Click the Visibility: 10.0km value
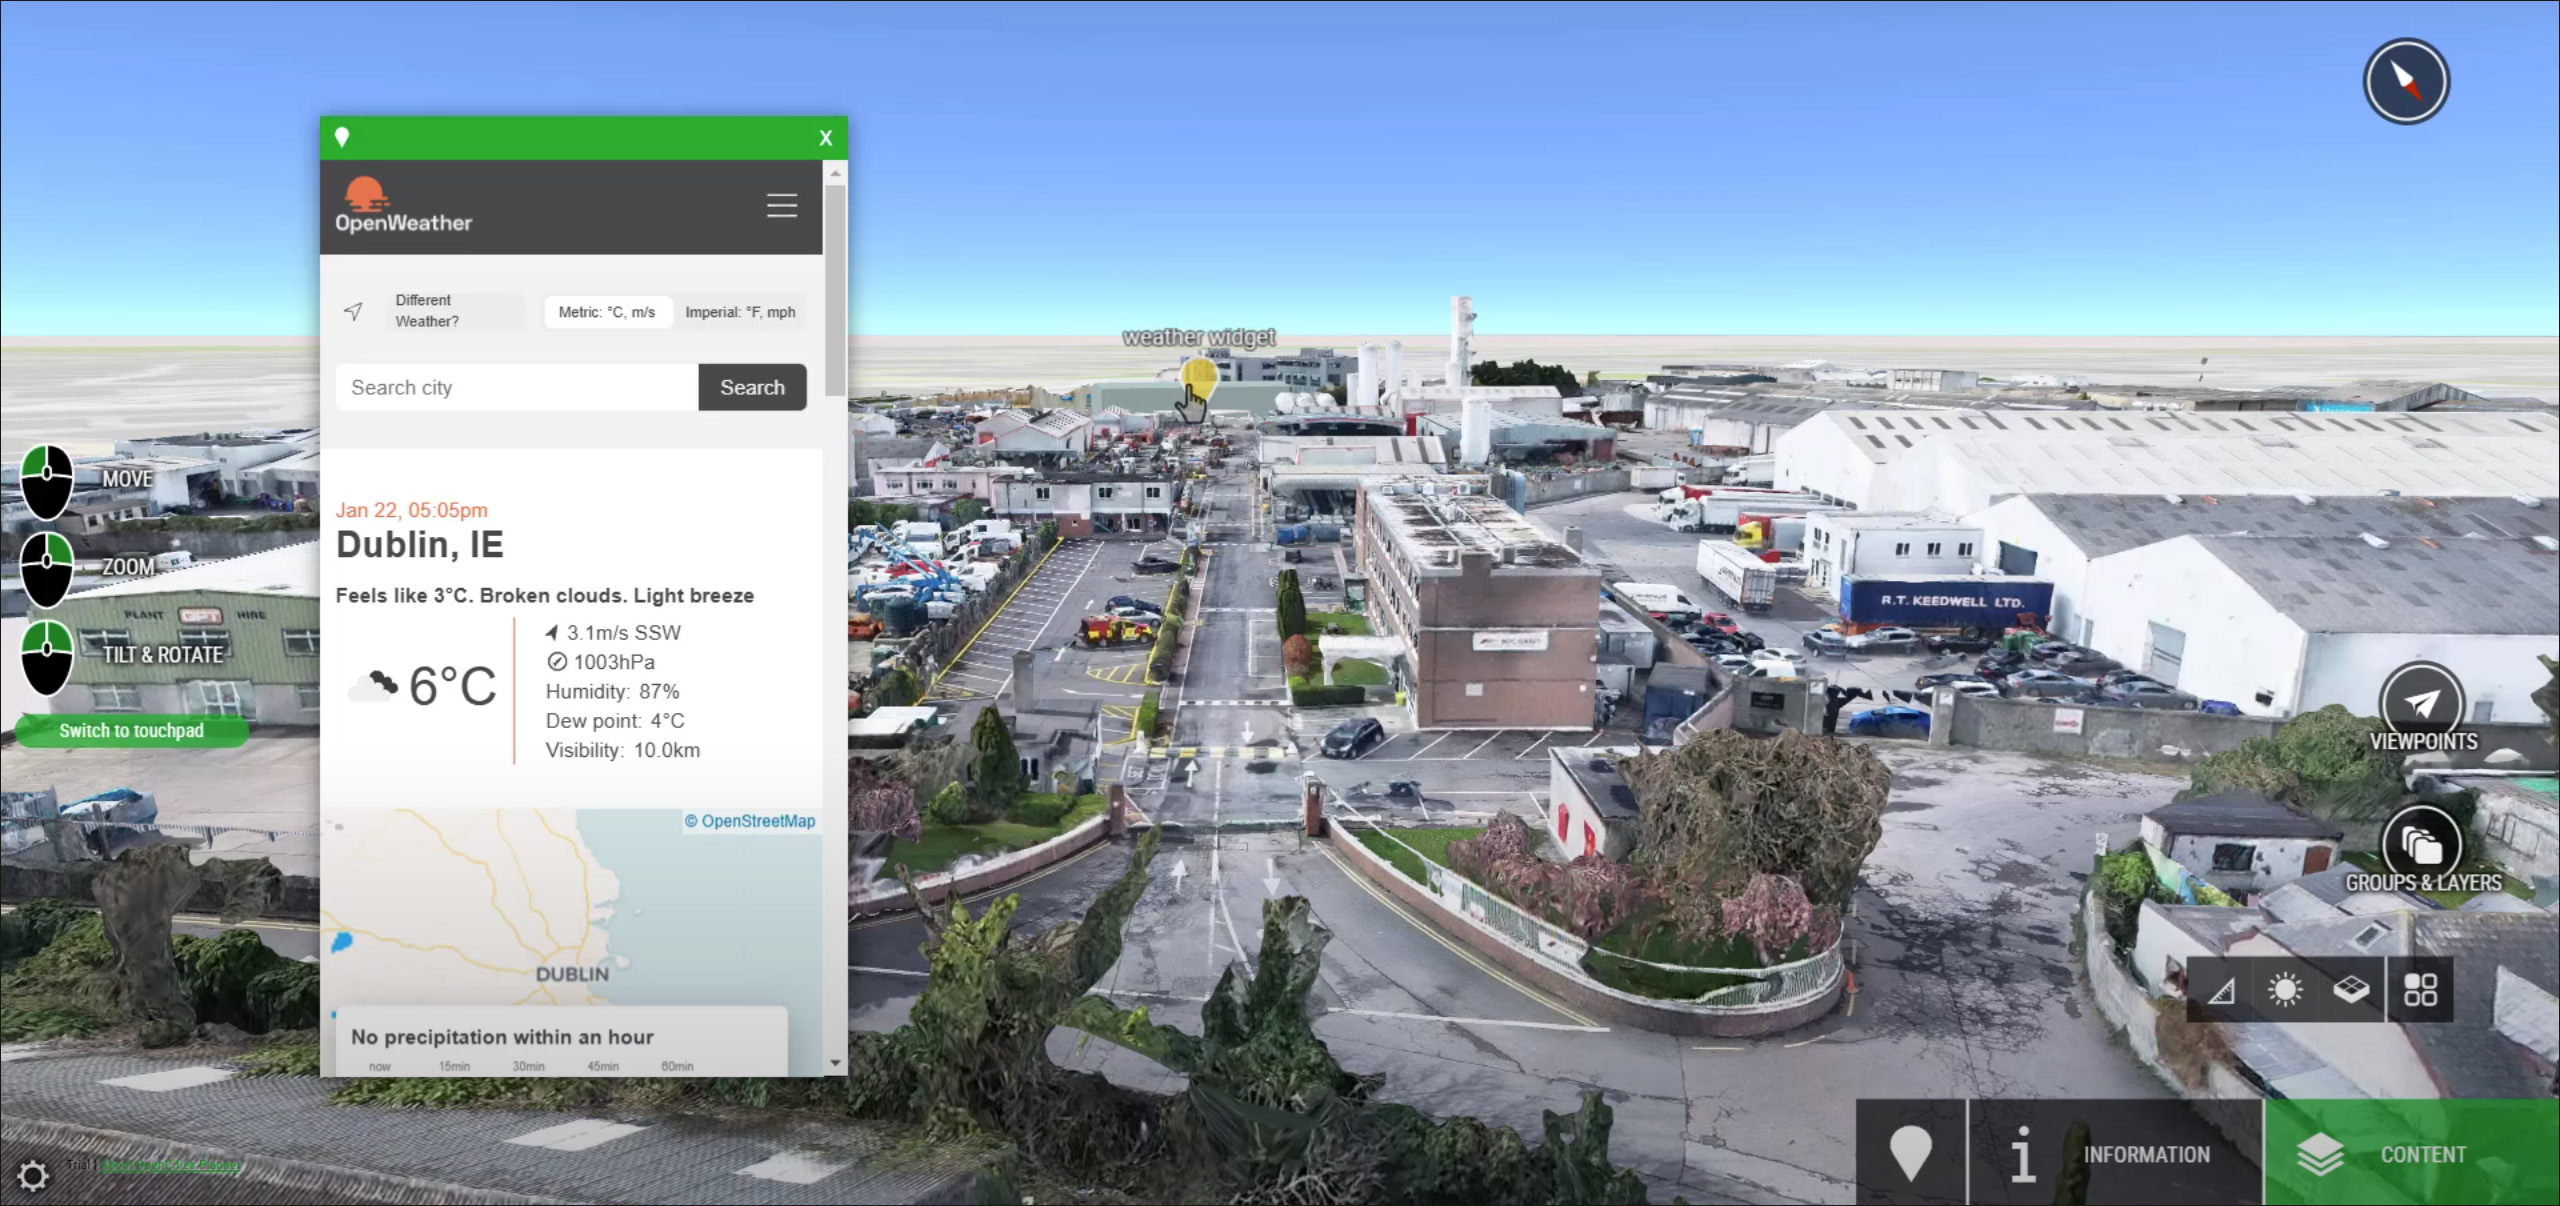The height and width of the screenshot is (1206, 2560). [x=623, y=750]
